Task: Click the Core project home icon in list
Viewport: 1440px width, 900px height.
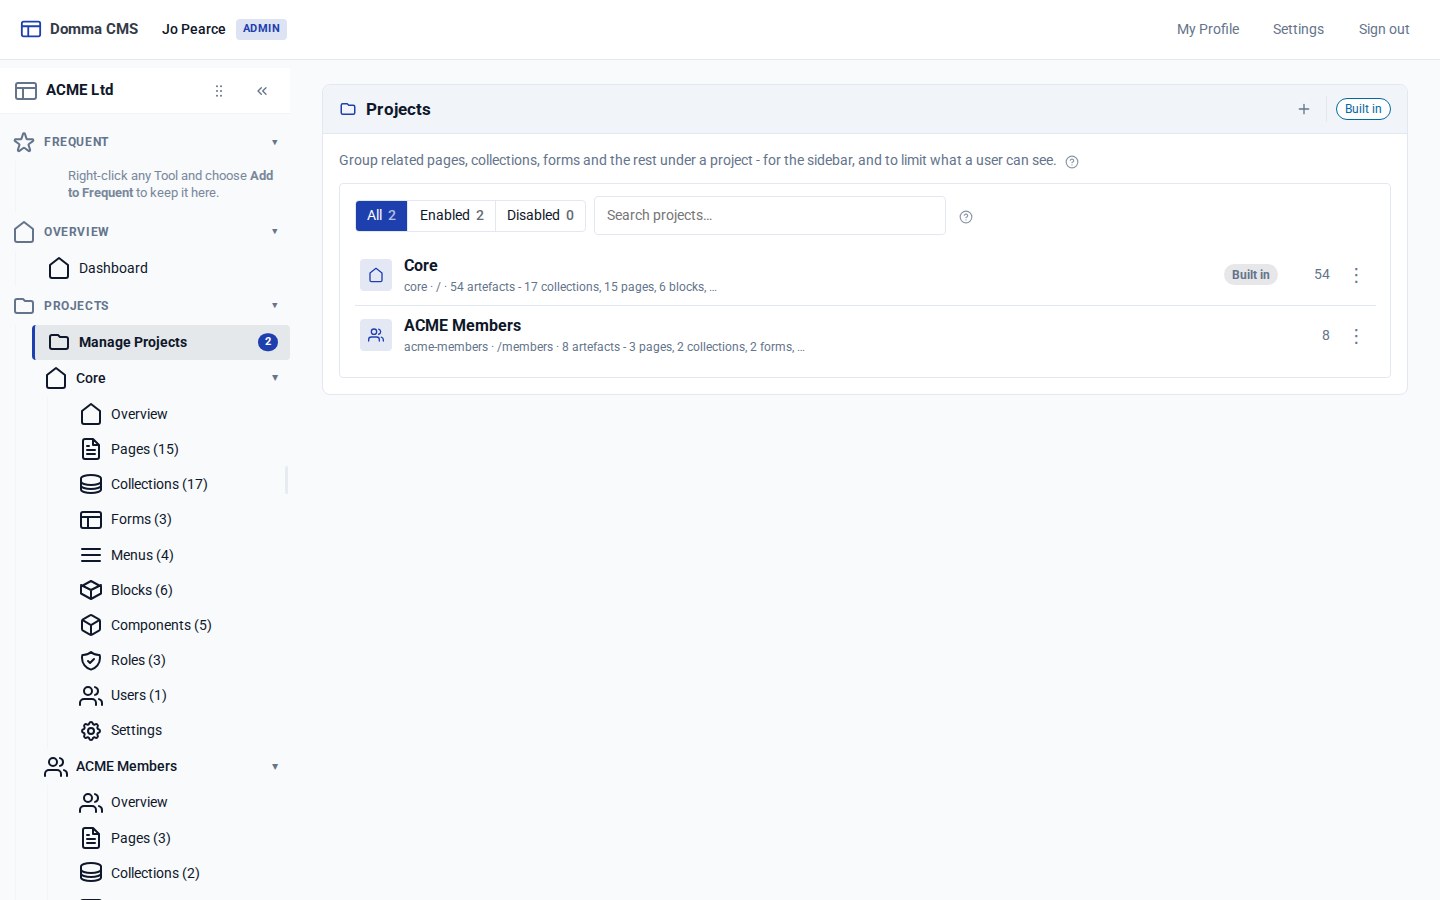Action: (376, 275)
